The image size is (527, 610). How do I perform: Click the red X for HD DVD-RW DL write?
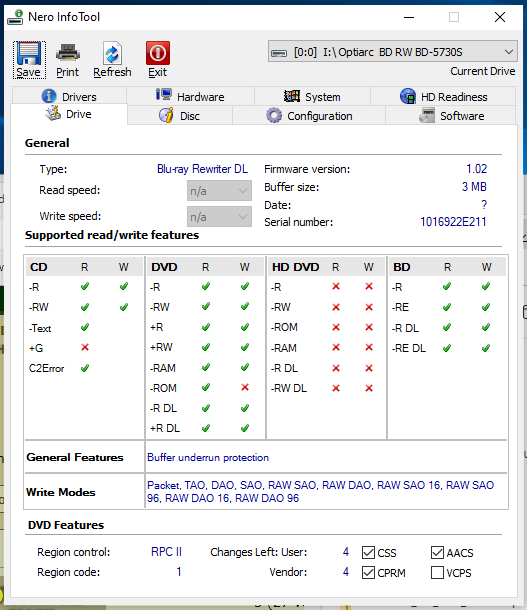(x=369, y=388)
